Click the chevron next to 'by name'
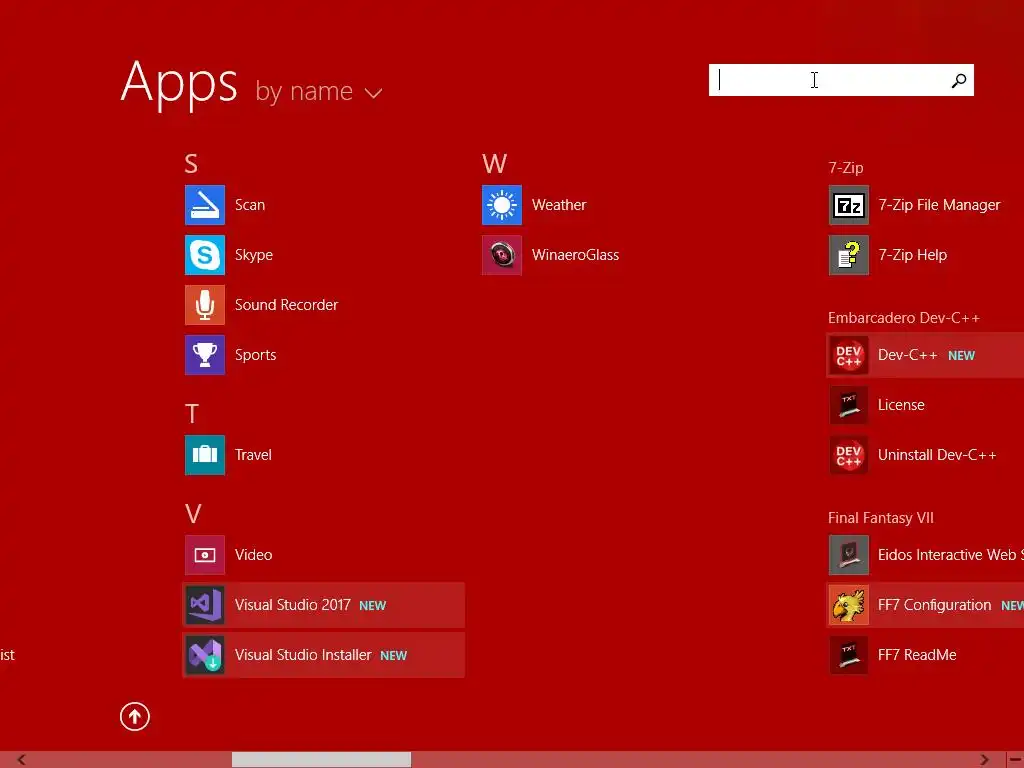Viewport: 1024px width, 768px height. point(374,93)
